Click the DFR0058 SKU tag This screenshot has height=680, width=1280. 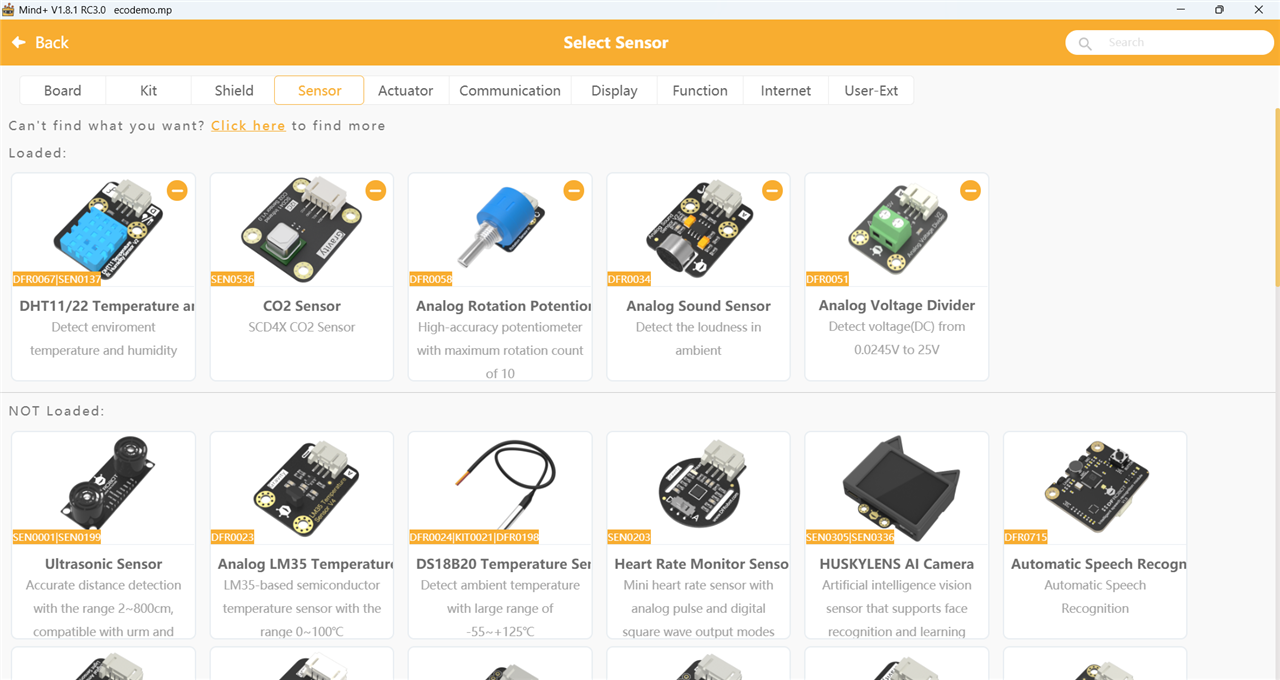coord(431,280)
